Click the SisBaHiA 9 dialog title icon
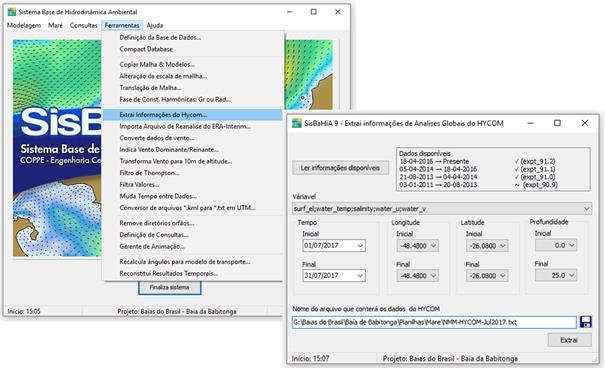605x368 pixels. [296, 123]
